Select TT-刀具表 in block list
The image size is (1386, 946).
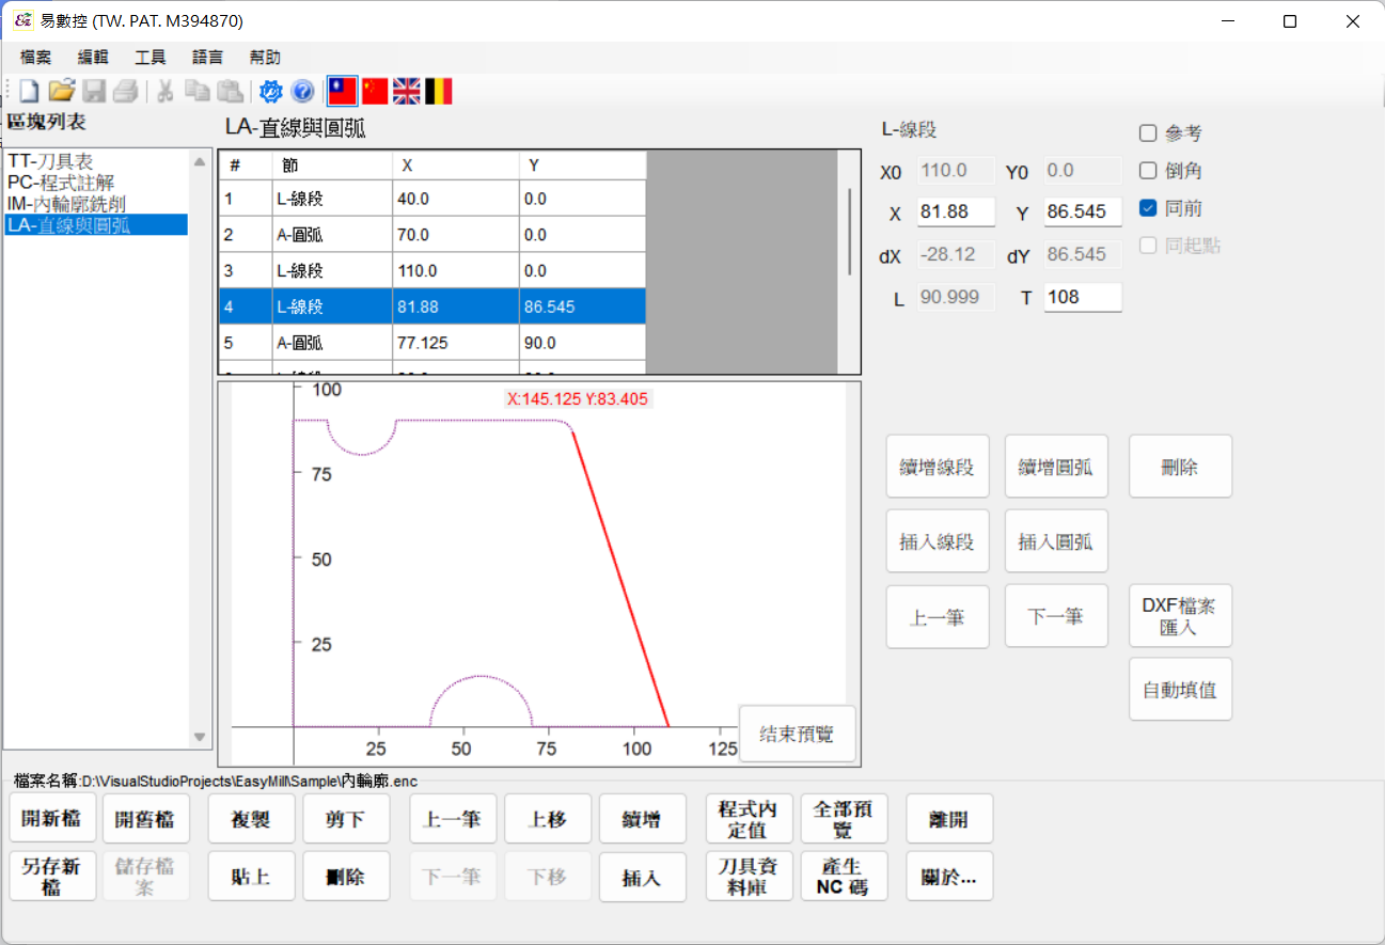[96, 161]
